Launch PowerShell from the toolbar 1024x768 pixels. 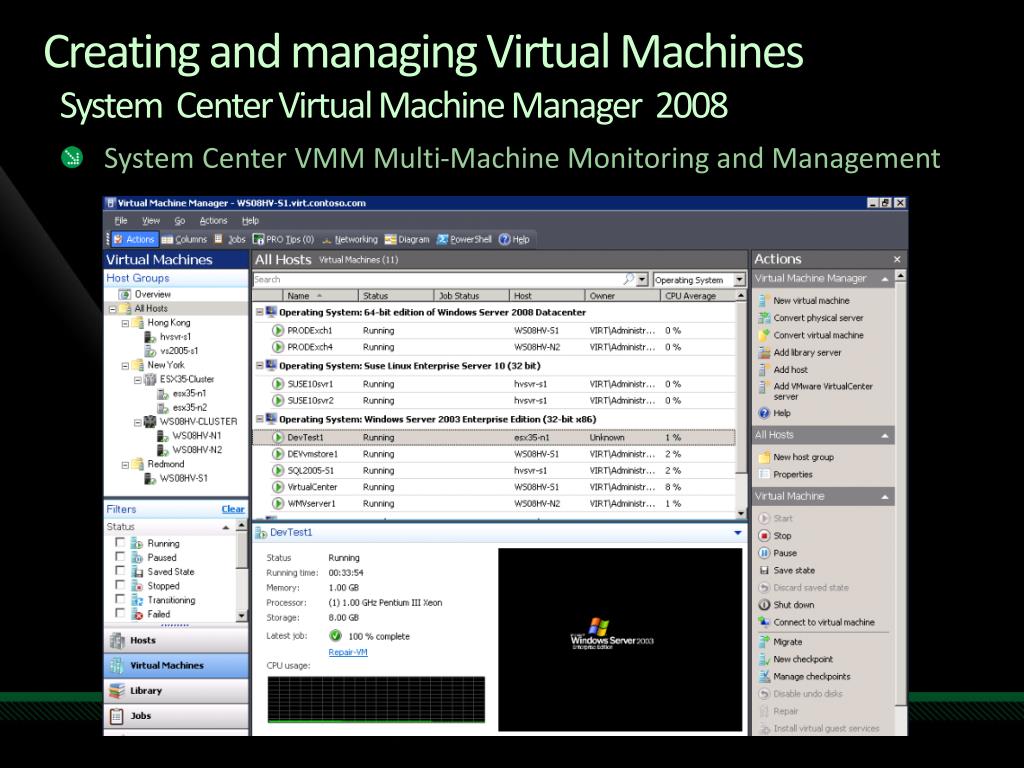click(464, 240)
